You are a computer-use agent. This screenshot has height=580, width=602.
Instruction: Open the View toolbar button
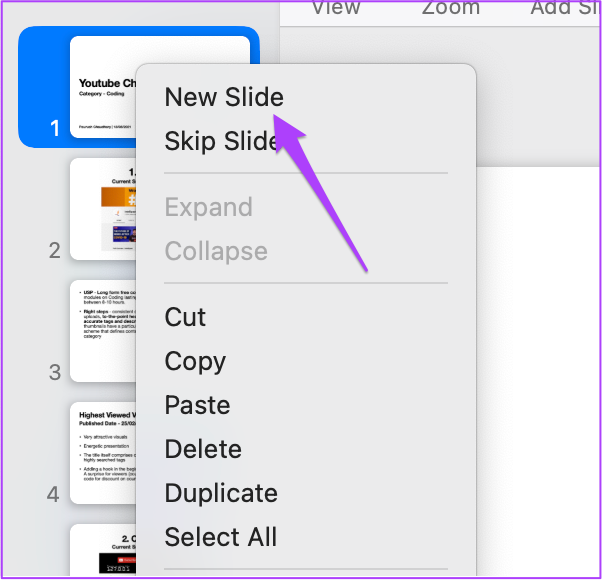[336, 8]
